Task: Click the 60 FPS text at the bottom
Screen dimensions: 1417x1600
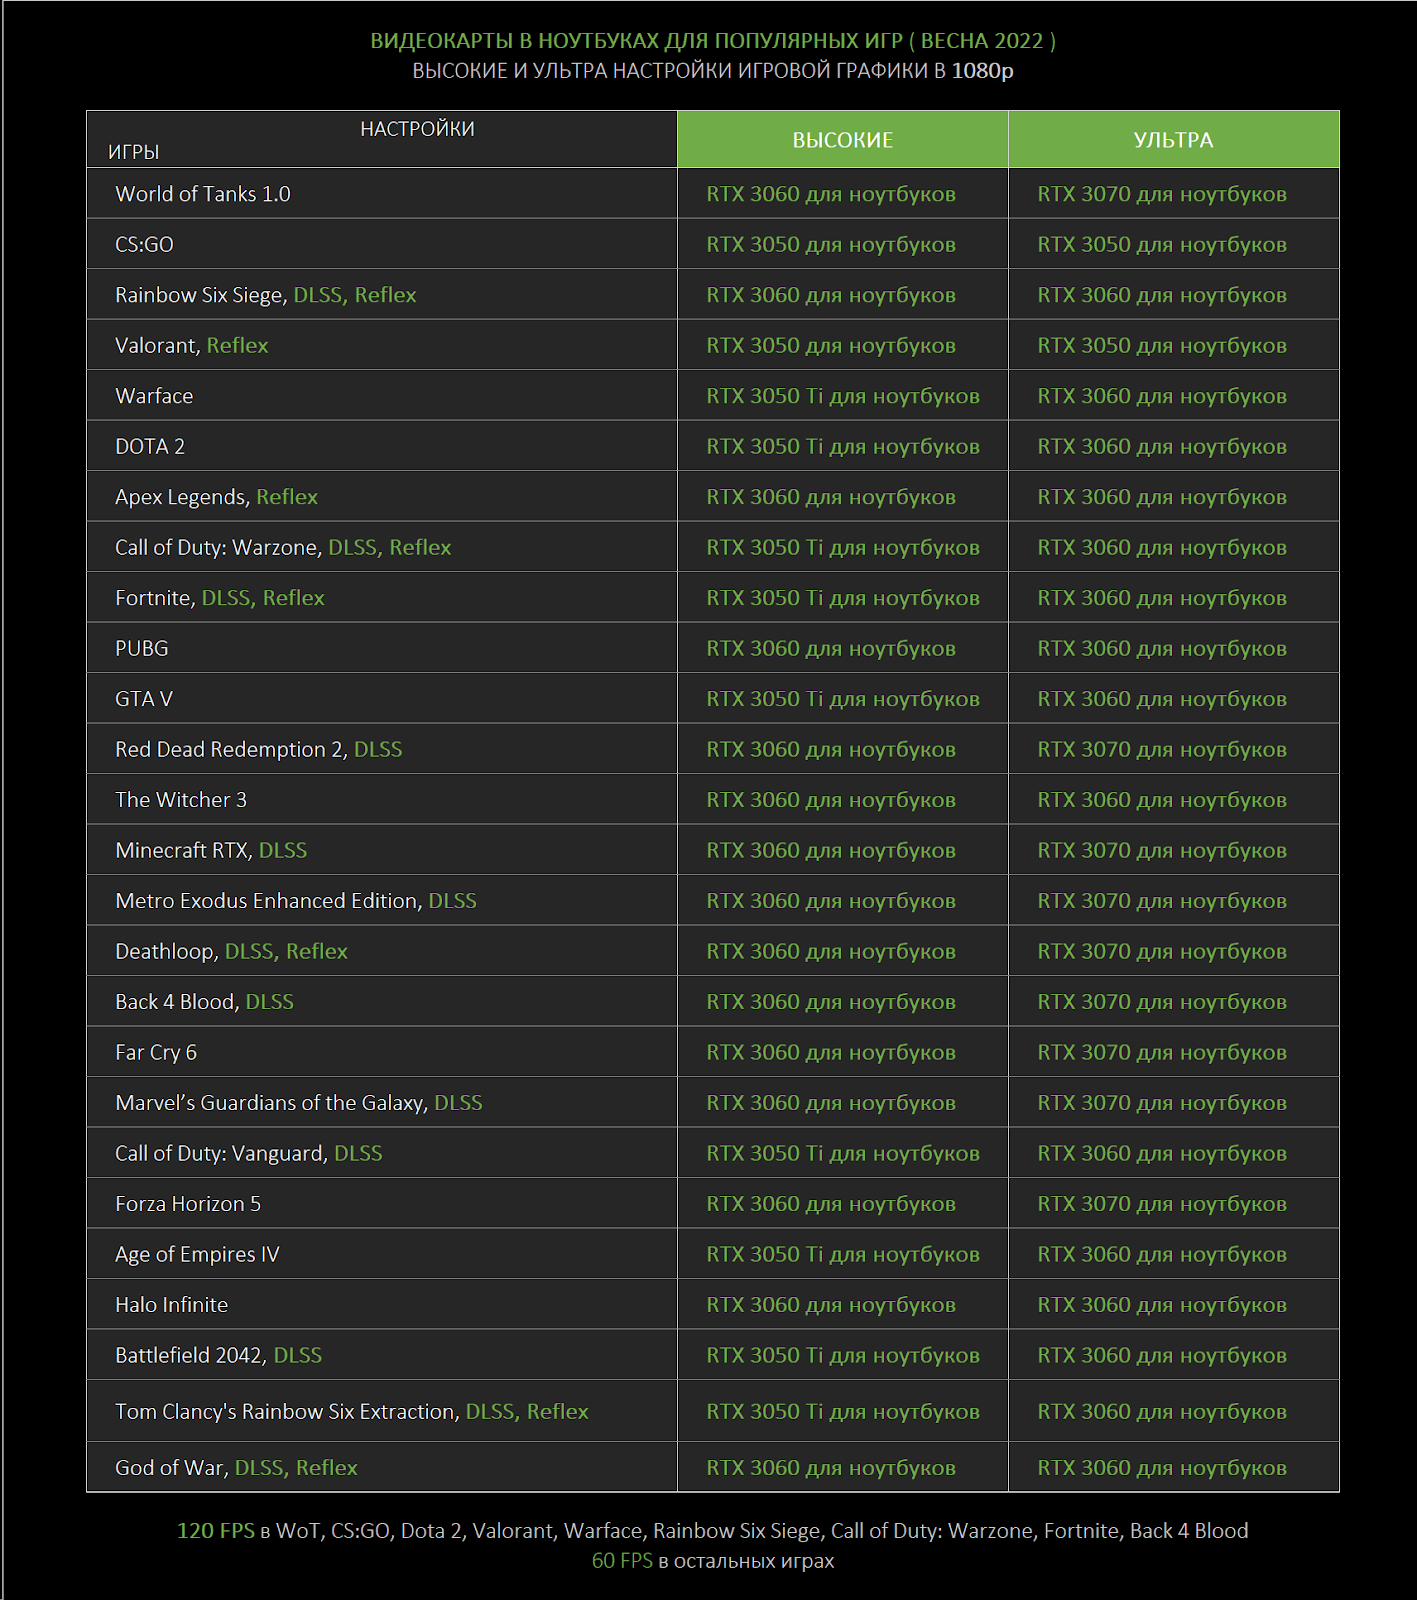Action: [621, 1561]
